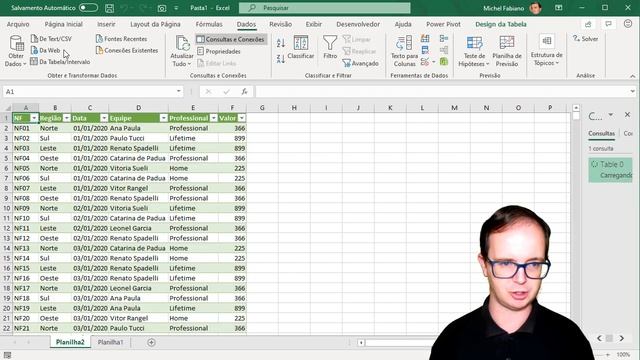Click the feedback smiley icon
The height and width of the screenshot is (360, 640).
tap(628, 24)
